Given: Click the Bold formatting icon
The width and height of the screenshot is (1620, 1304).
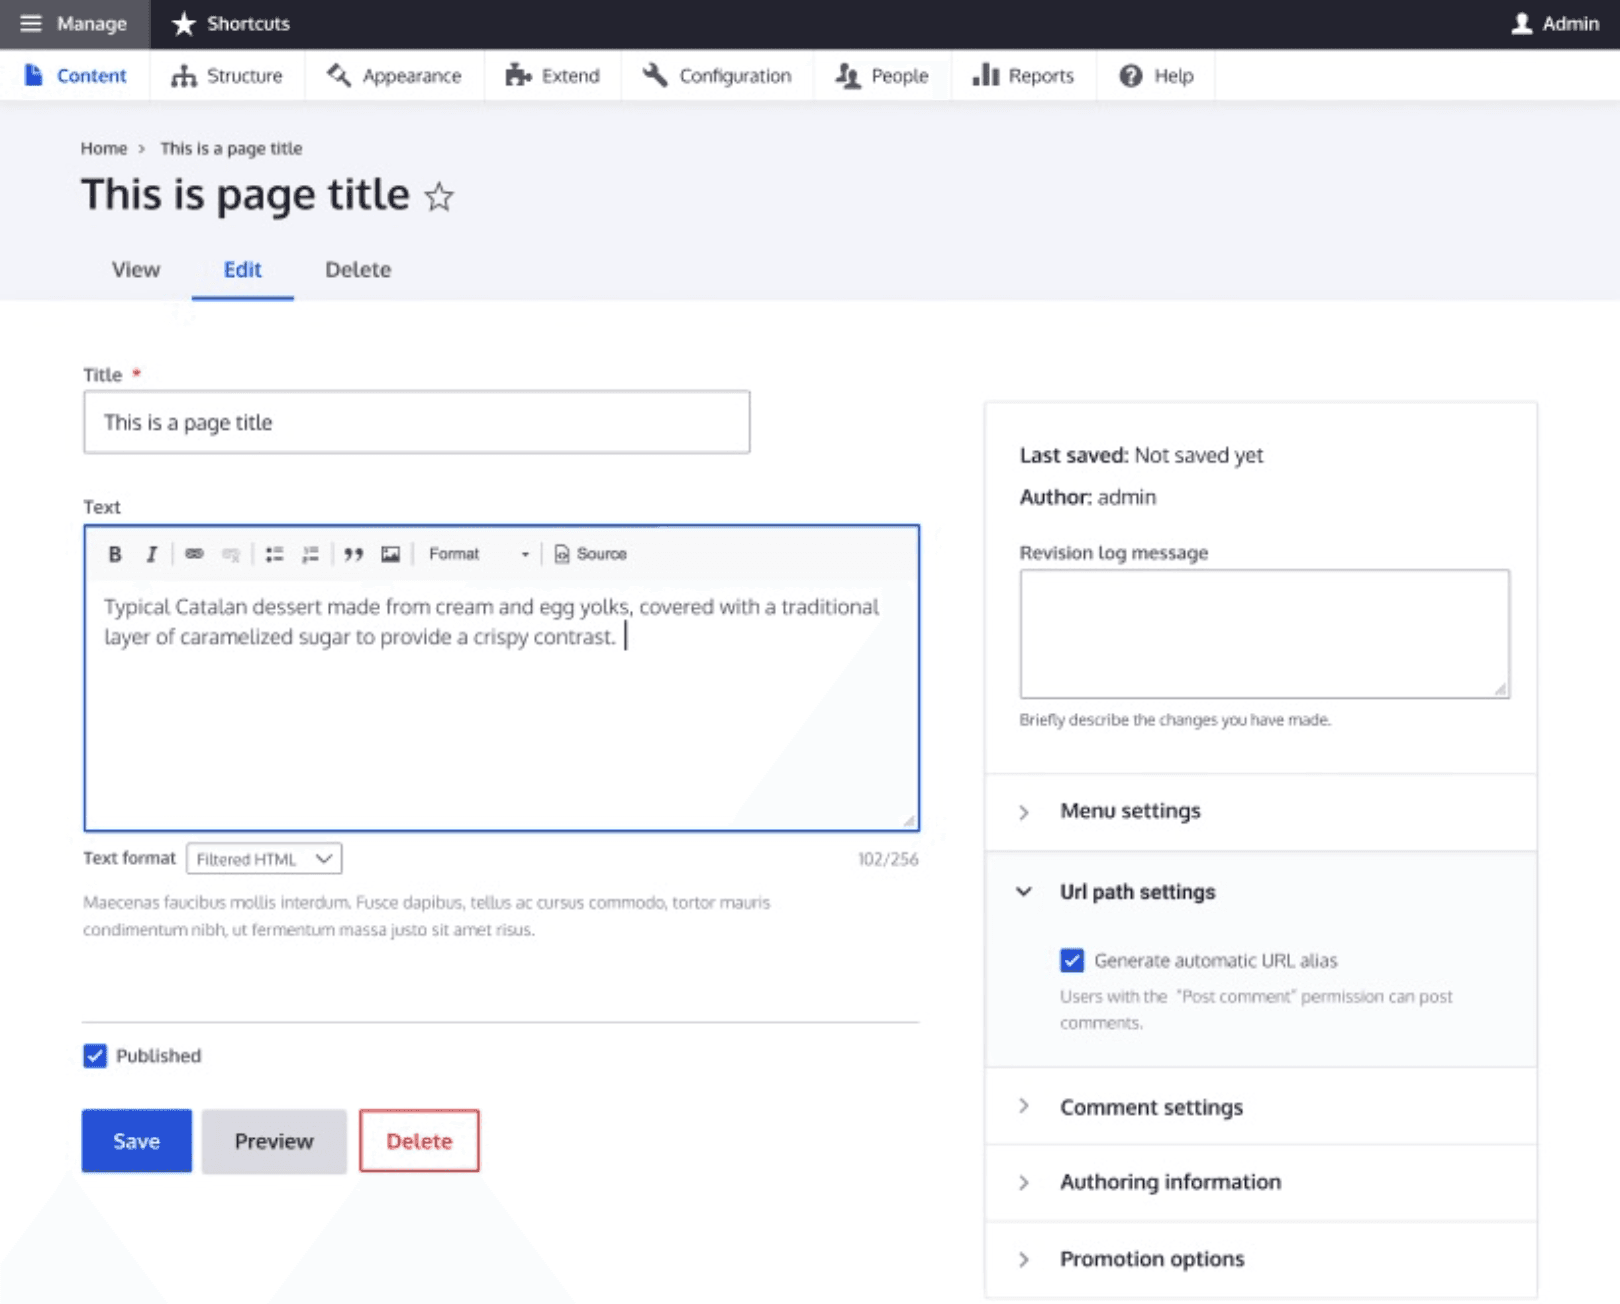Looking at the screenshot, I should point(115,554).
